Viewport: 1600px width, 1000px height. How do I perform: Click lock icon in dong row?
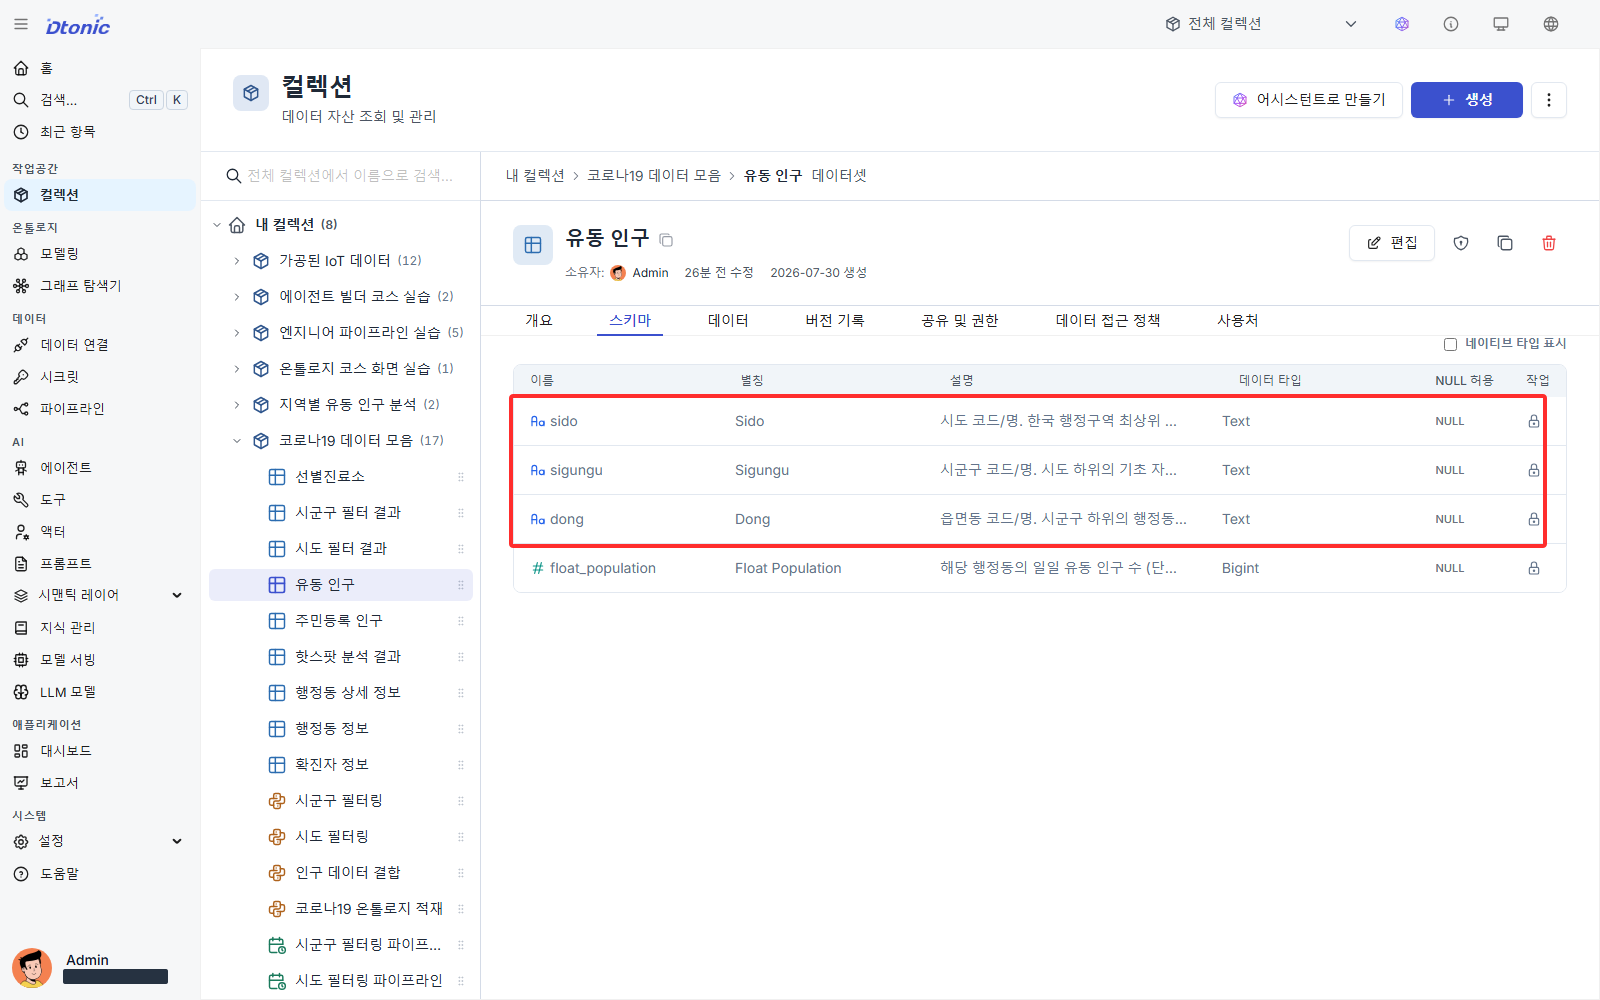coord(1533,519)
